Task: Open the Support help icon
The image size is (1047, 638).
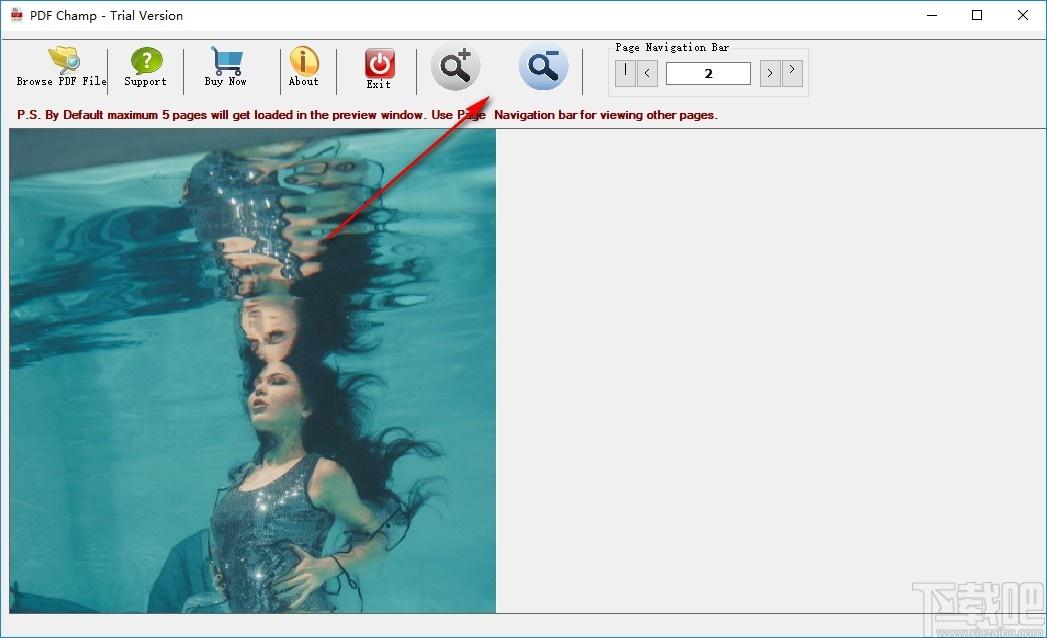Action: [x=146, y=67]
